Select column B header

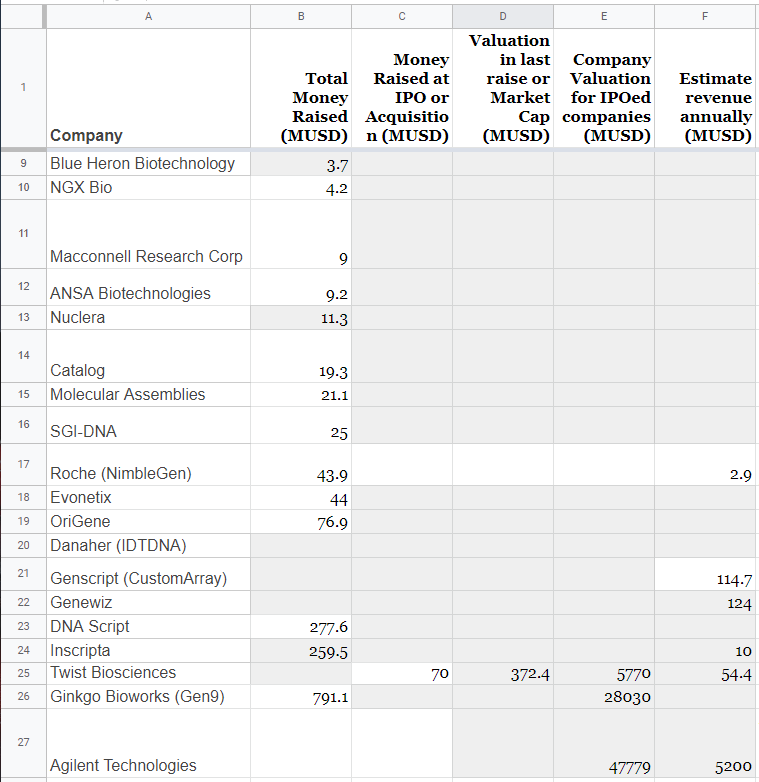pos(301,16)
